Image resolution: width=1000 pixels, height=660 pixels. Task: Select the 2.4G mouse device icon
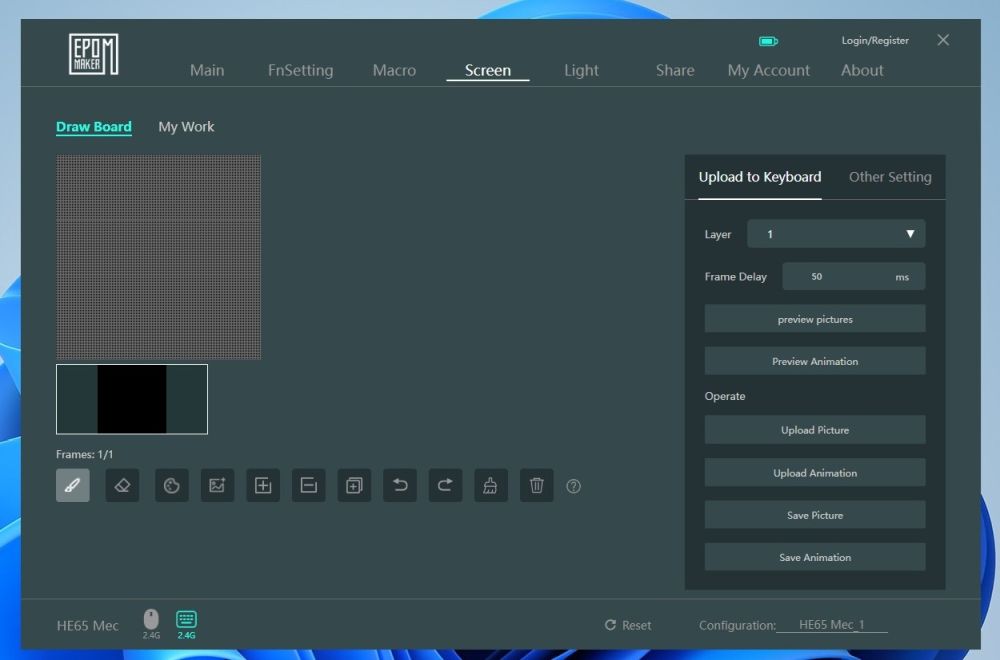pos(151,623)
